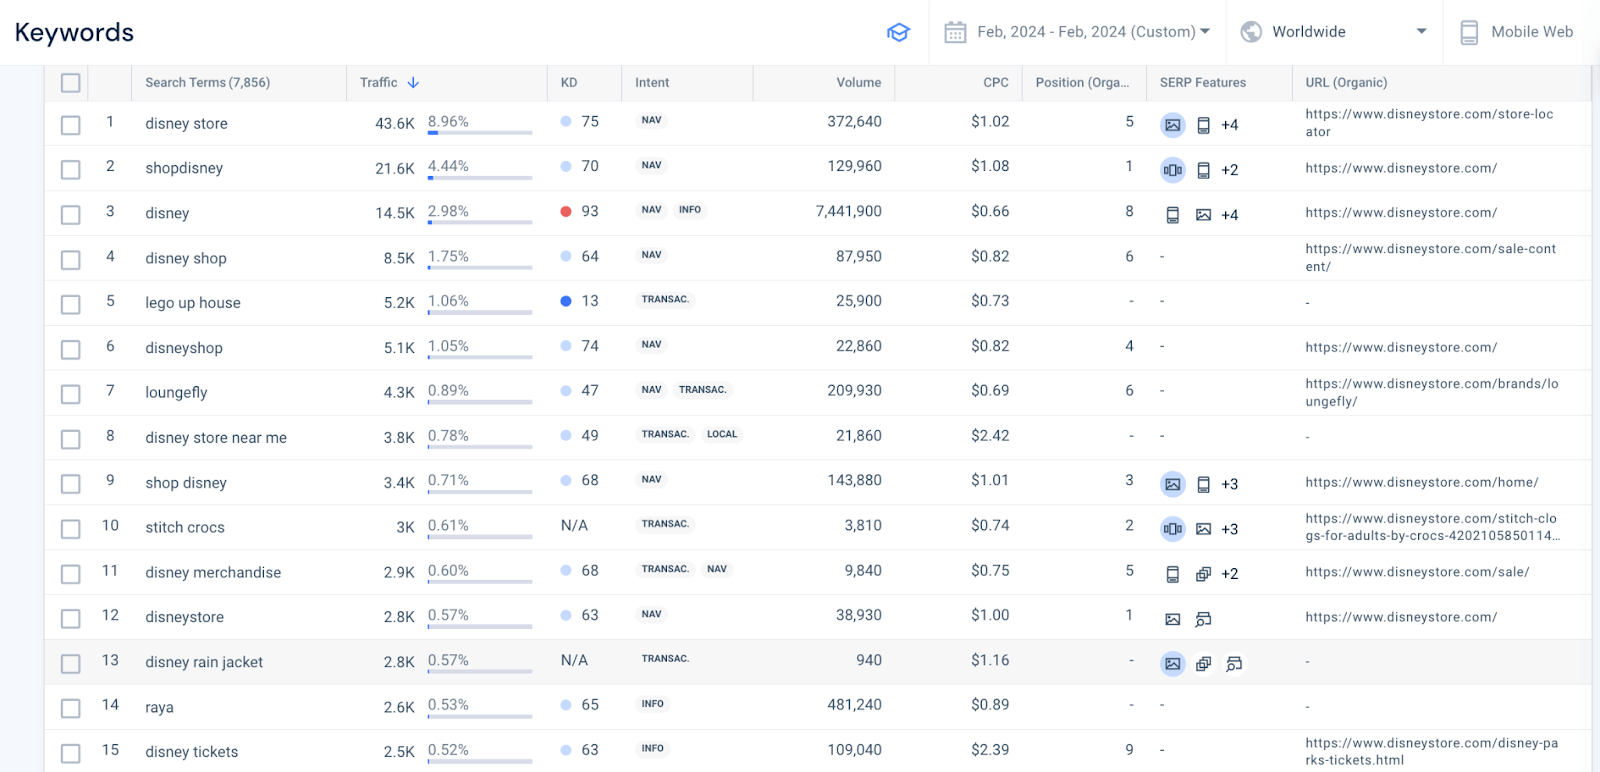
Task: Click the carousel SERP icon for shopdisney
Action: coord(1173,170)
